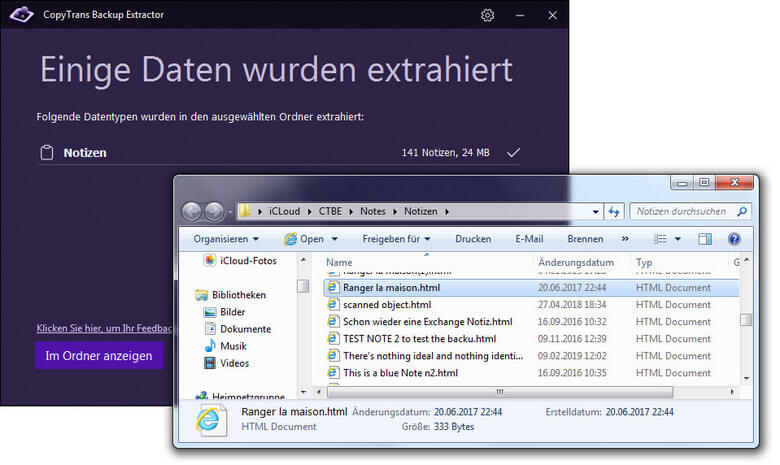Click the Bibliotheken folder icon
This screenshot has height=465, width=780.
(x=201, y=295)
